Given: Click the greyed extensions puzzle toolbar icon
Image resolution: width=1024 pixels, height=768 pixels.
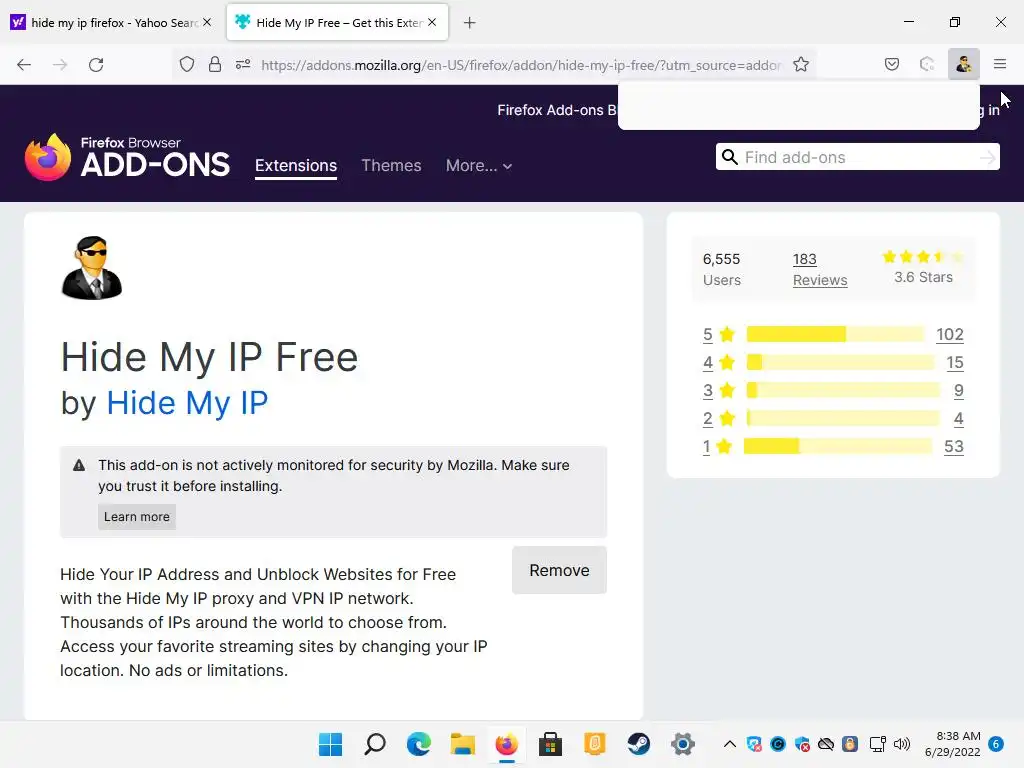Looking at the screenshot, I should pos(927,64).
